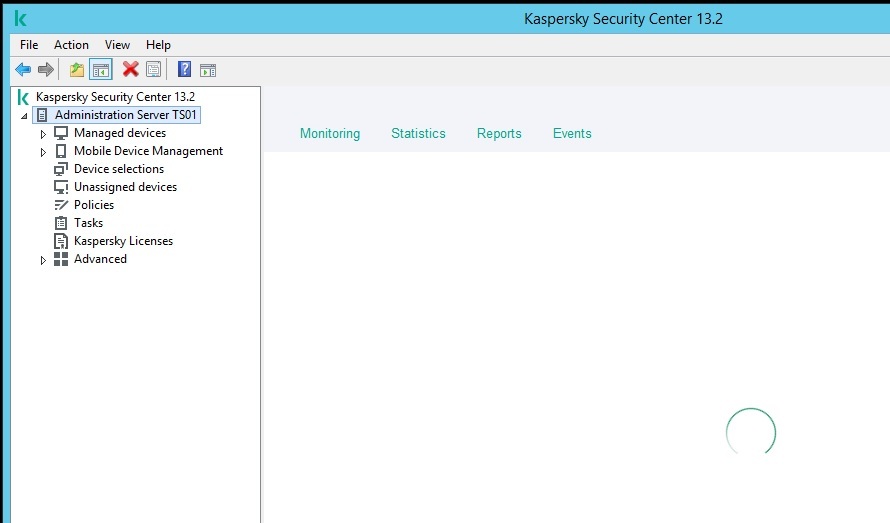Click the Device selections icon

click(x=61, y=169)
